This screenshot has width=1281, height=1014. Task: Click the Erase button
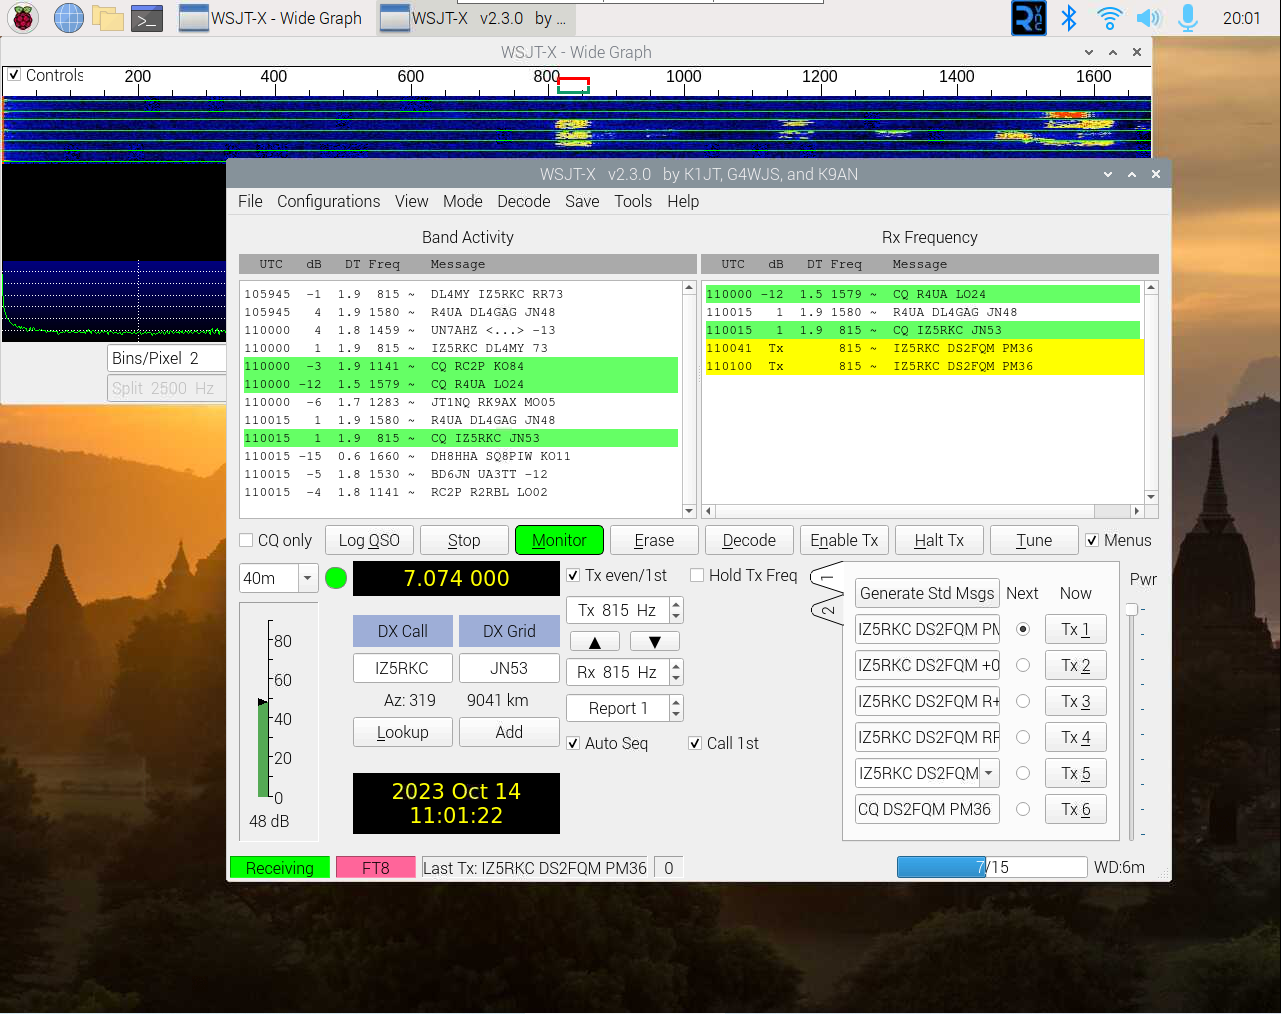(x=654, y=540)
